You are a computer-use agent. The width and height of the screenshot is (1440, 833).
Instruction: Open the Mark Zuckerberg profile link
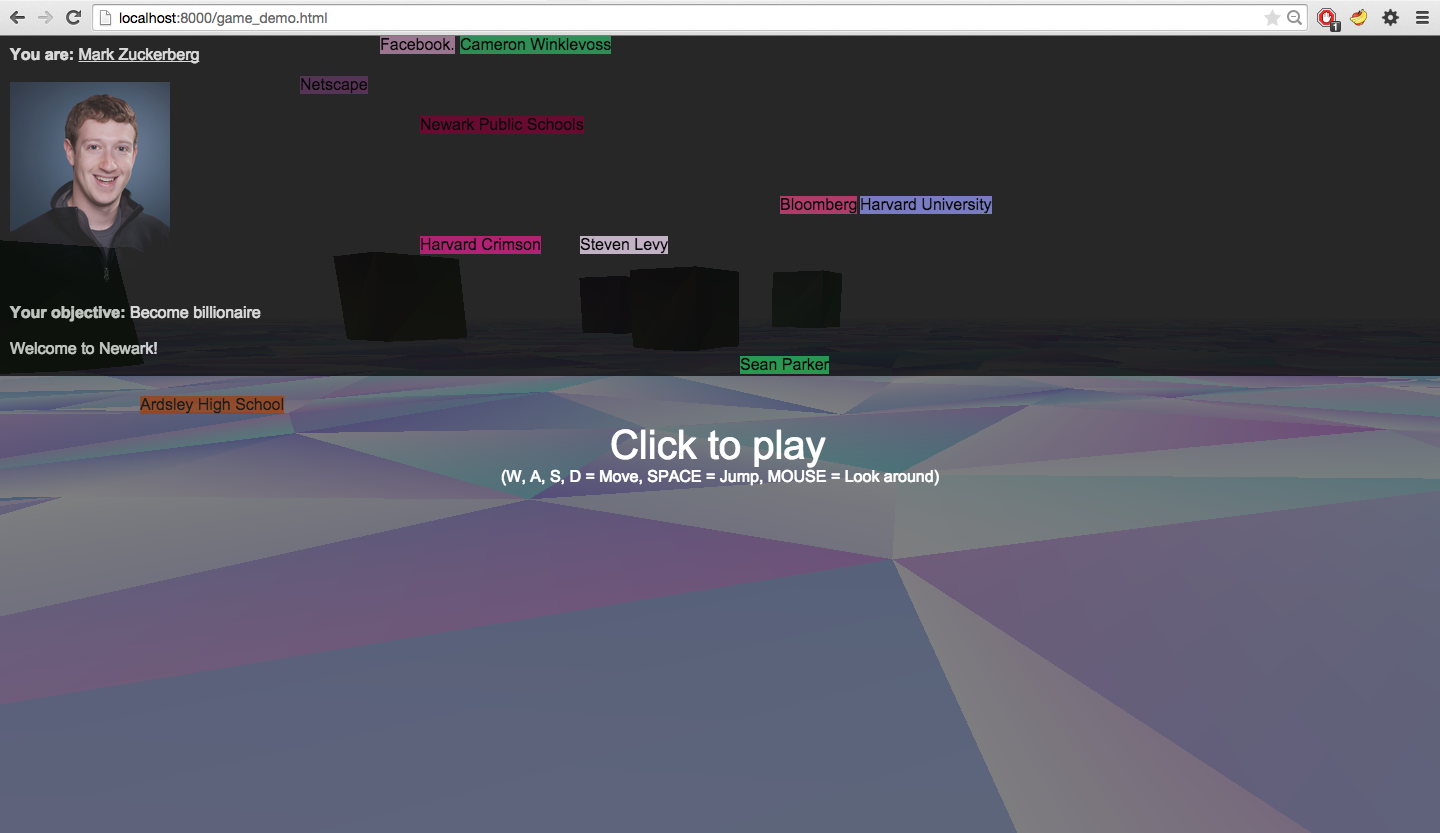click(x=138, y=54)
